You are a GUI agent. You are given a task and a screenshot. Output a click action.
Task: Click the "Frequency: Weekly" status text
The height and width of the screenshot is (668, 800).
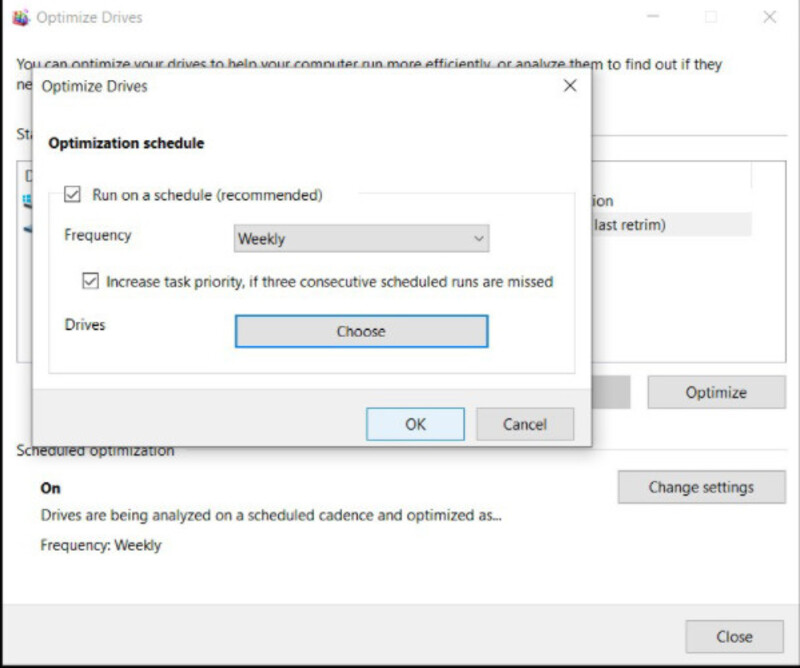[101, 545]
